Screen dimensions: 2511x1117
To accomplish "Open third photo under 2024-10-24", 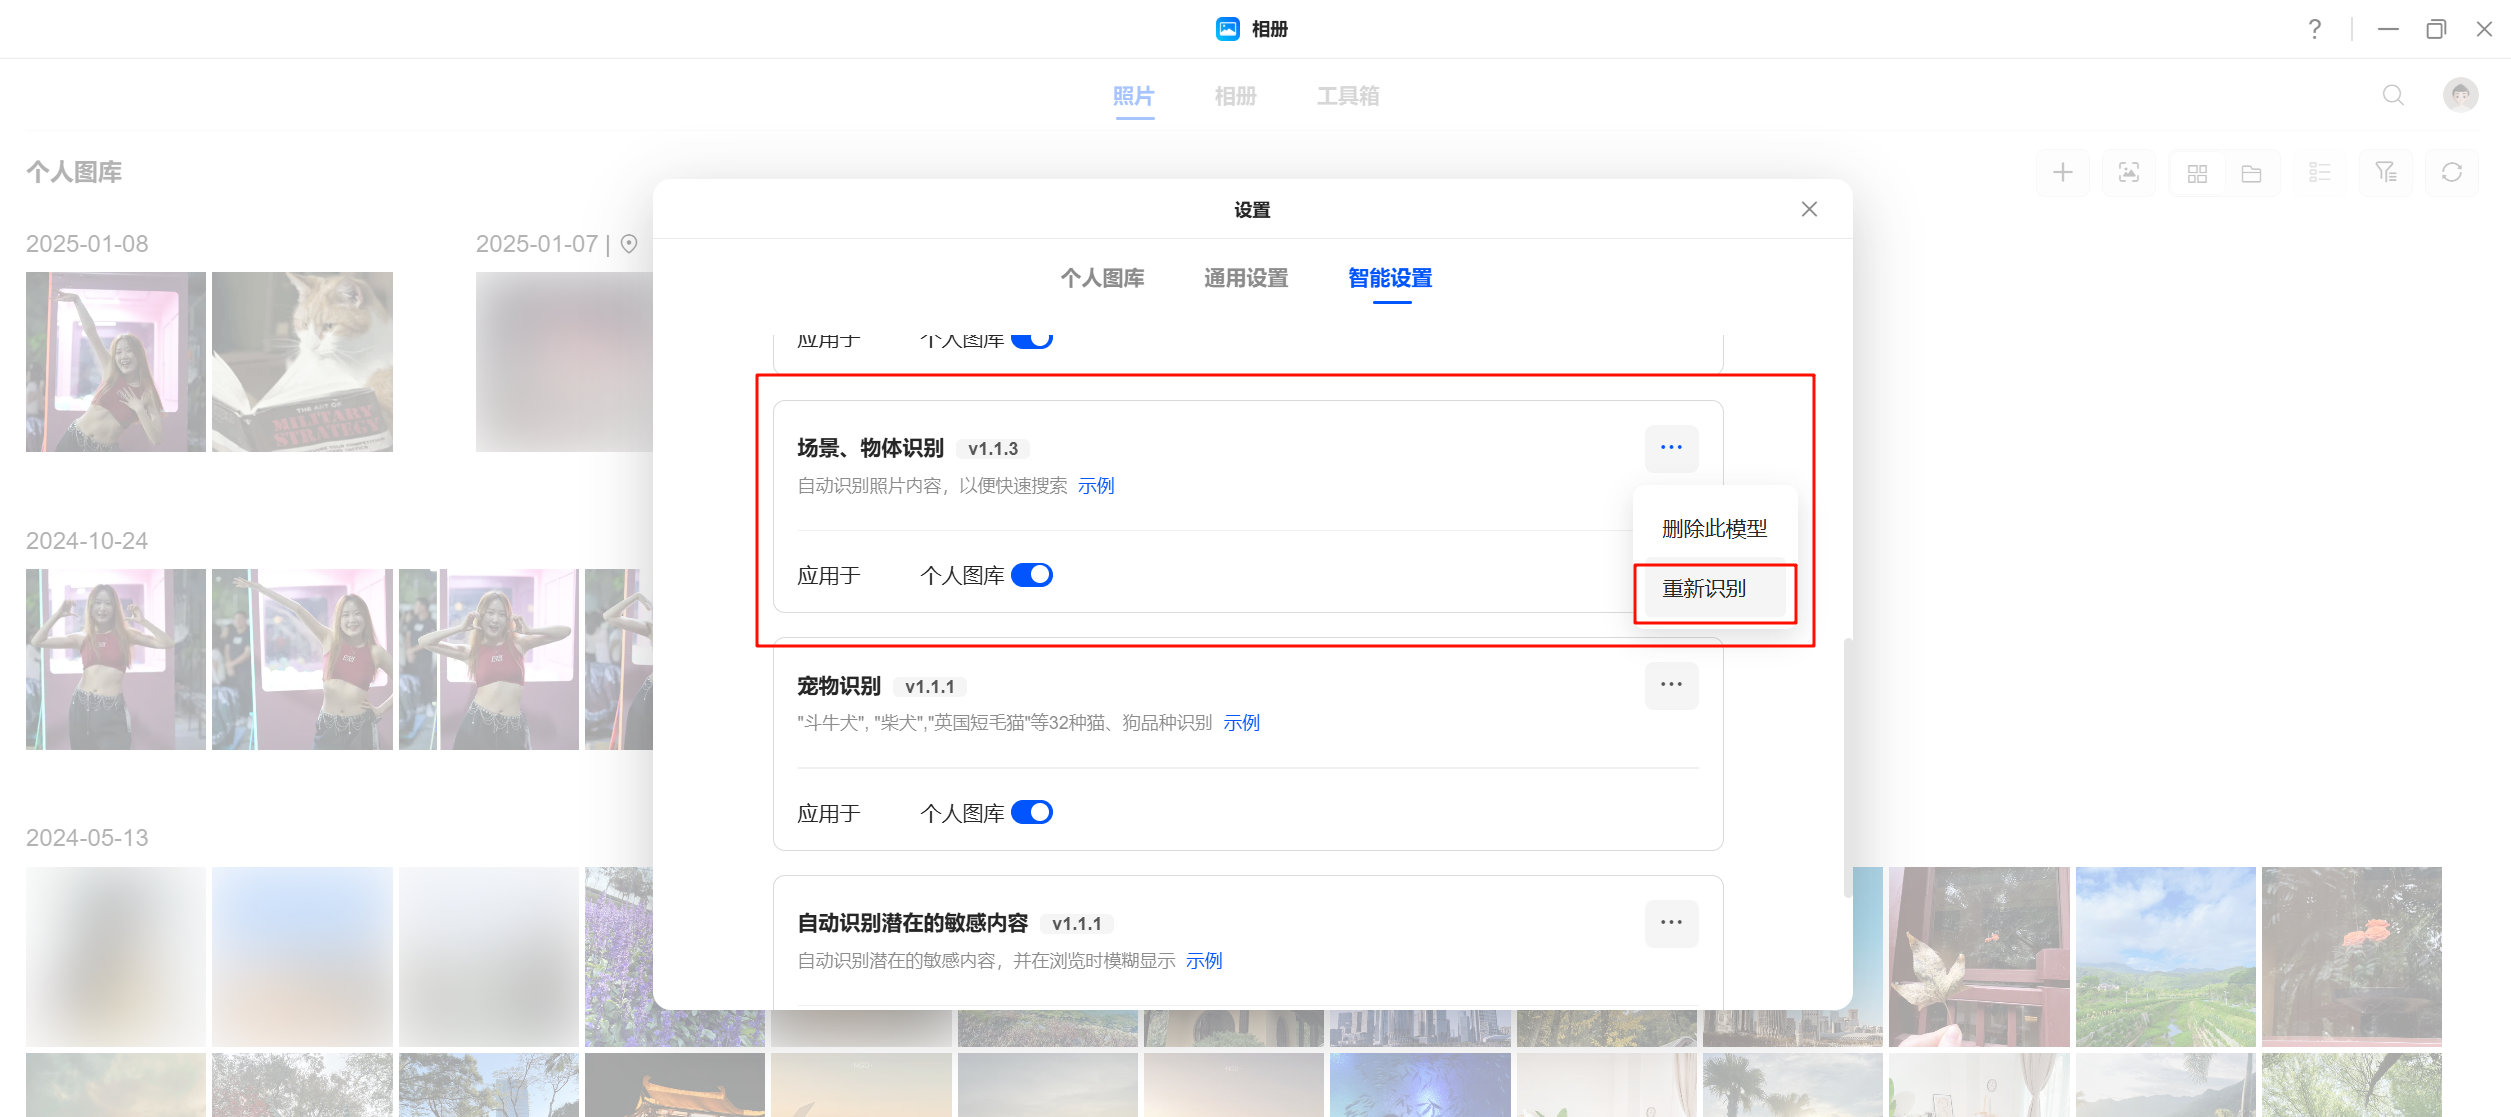I will pyautogui.click(x=488, y=659).
